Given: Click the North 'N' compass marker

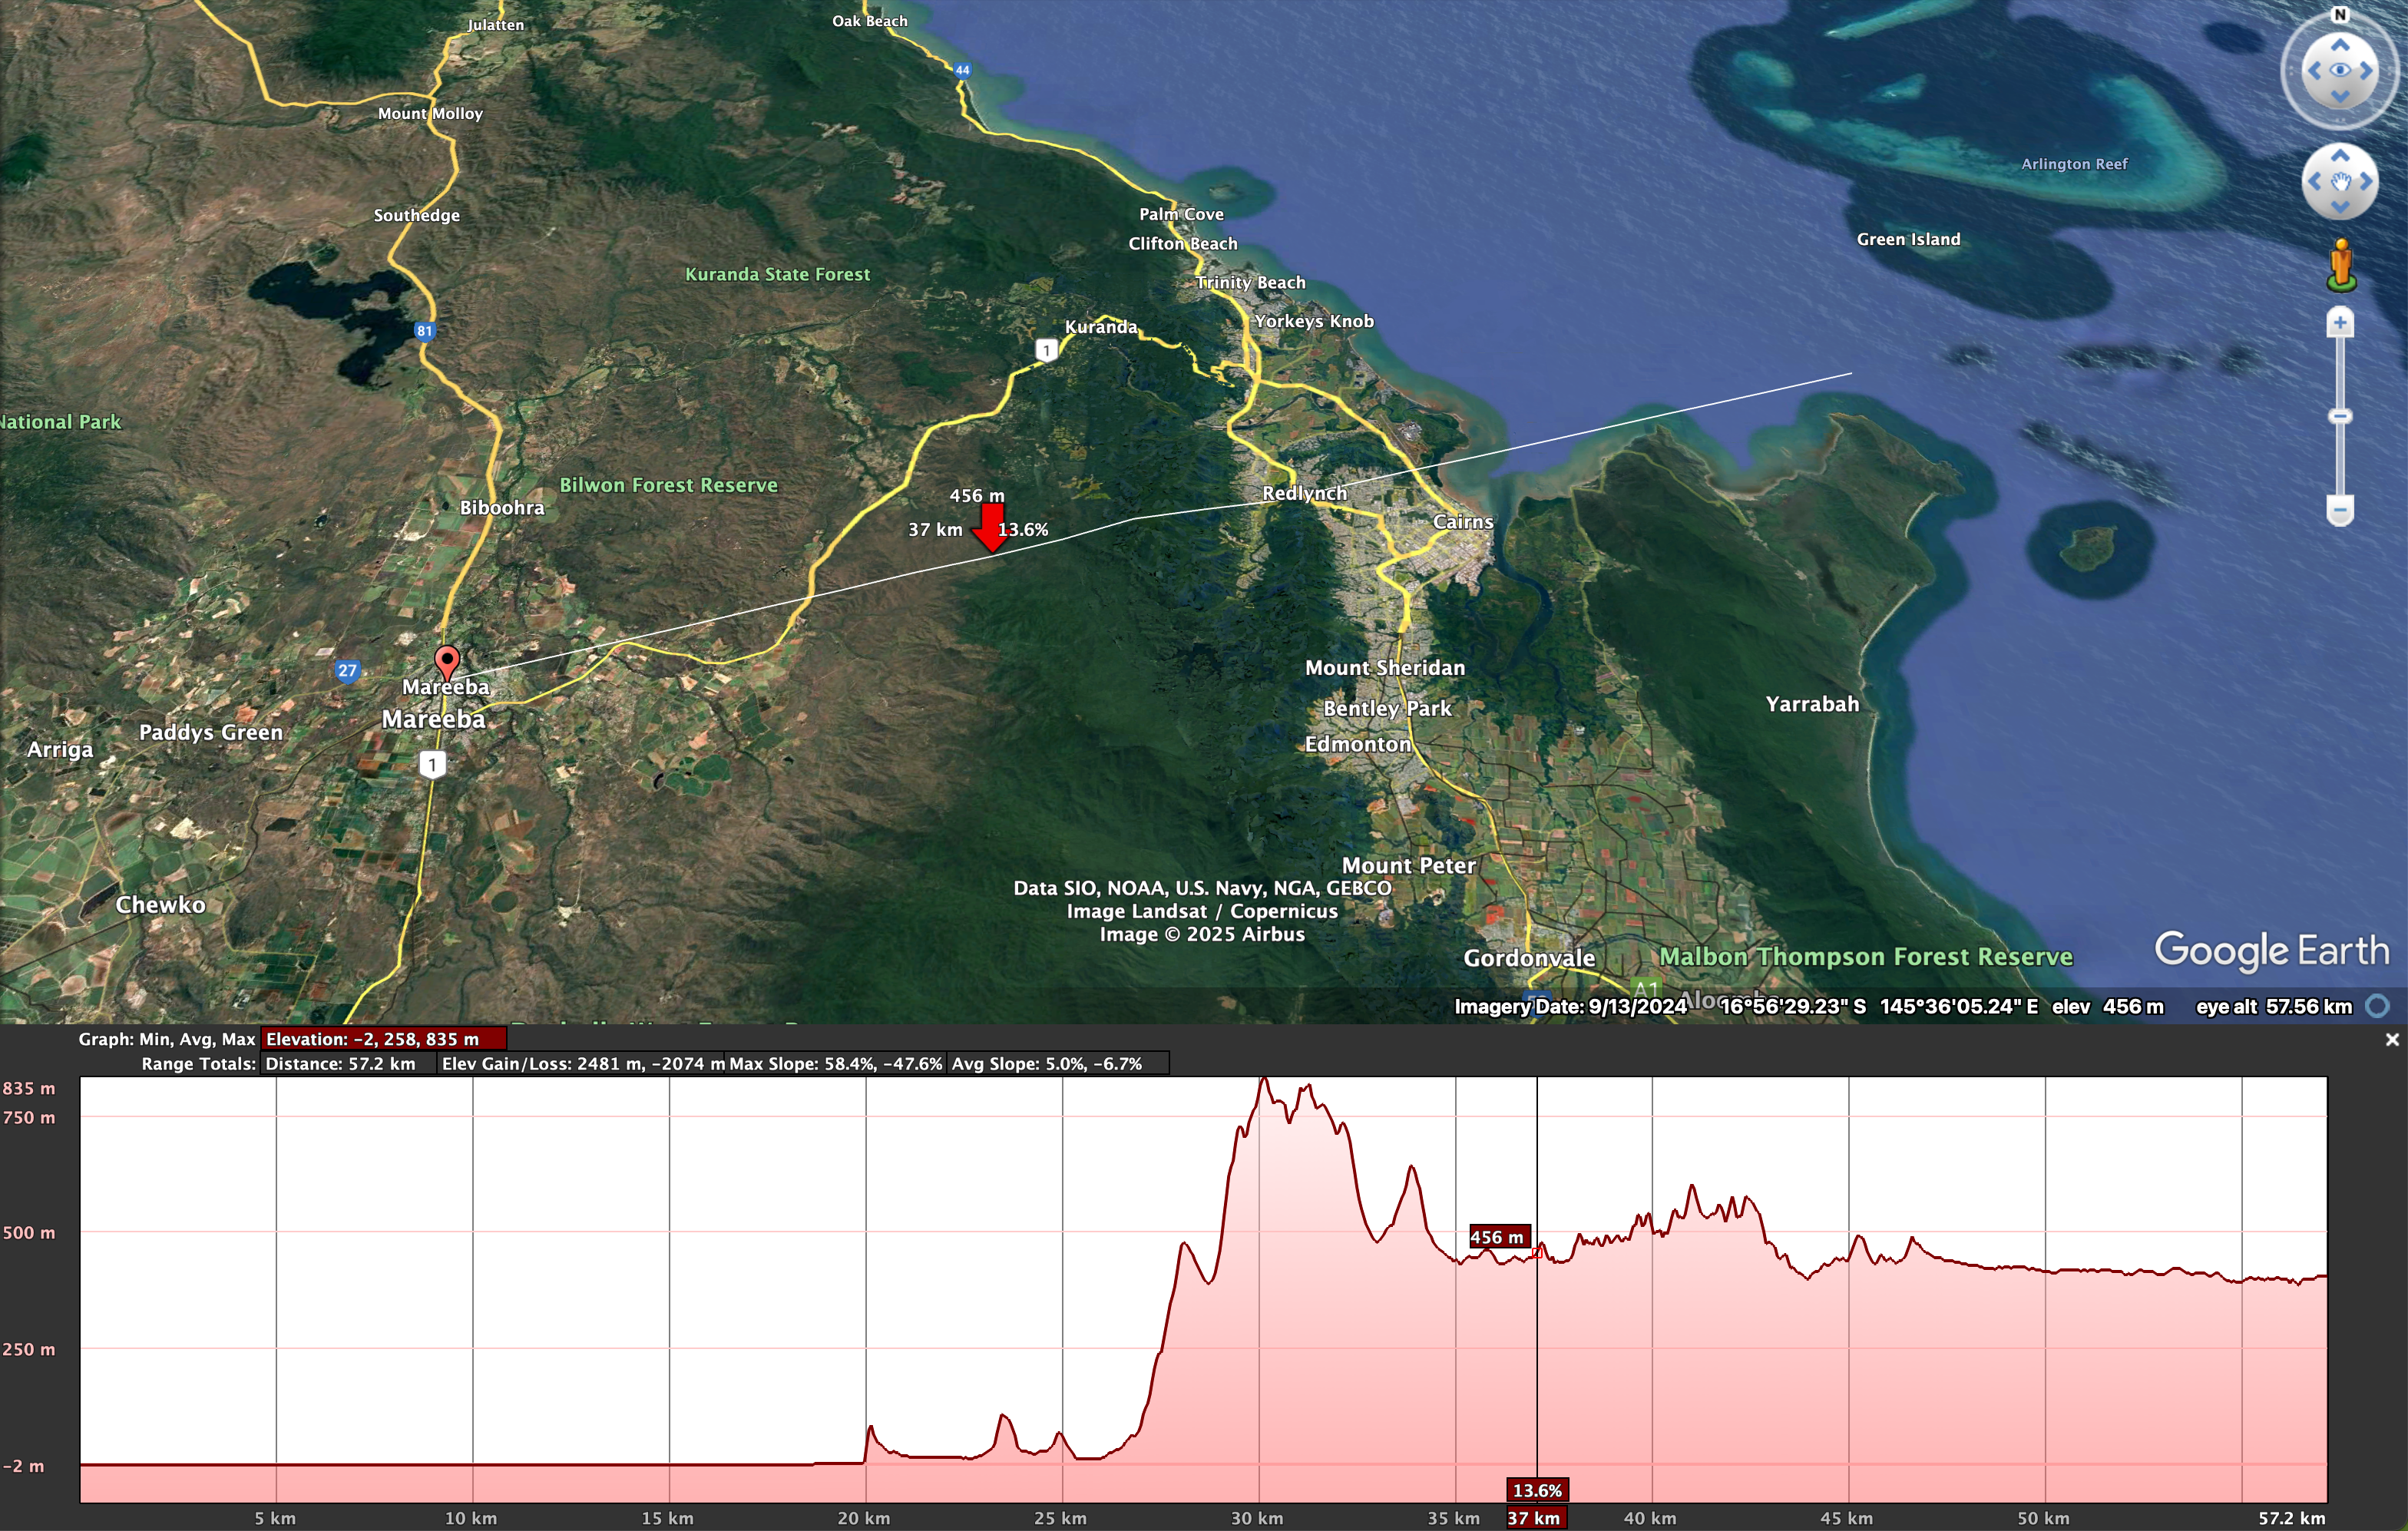Looking at the screenshot, I should 2339,15.
